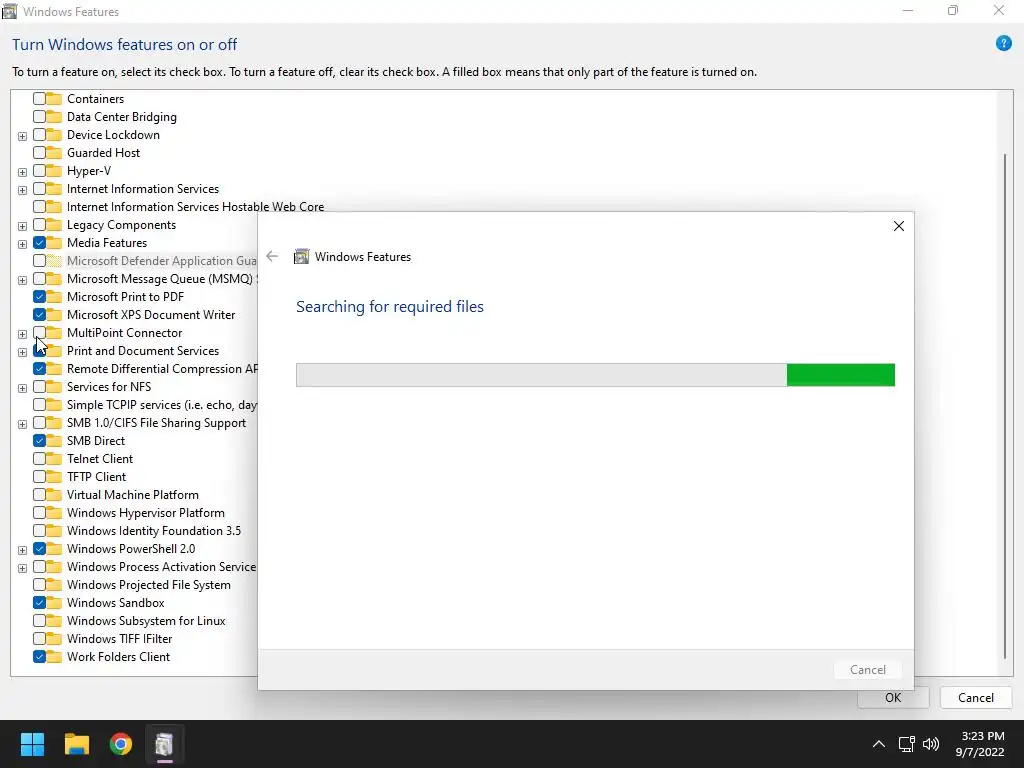The height and width of the screenshot is (768, 1024).
Task: Expand Microsoft Message Queue (MSMQ) node
Action: coord(22,280)
